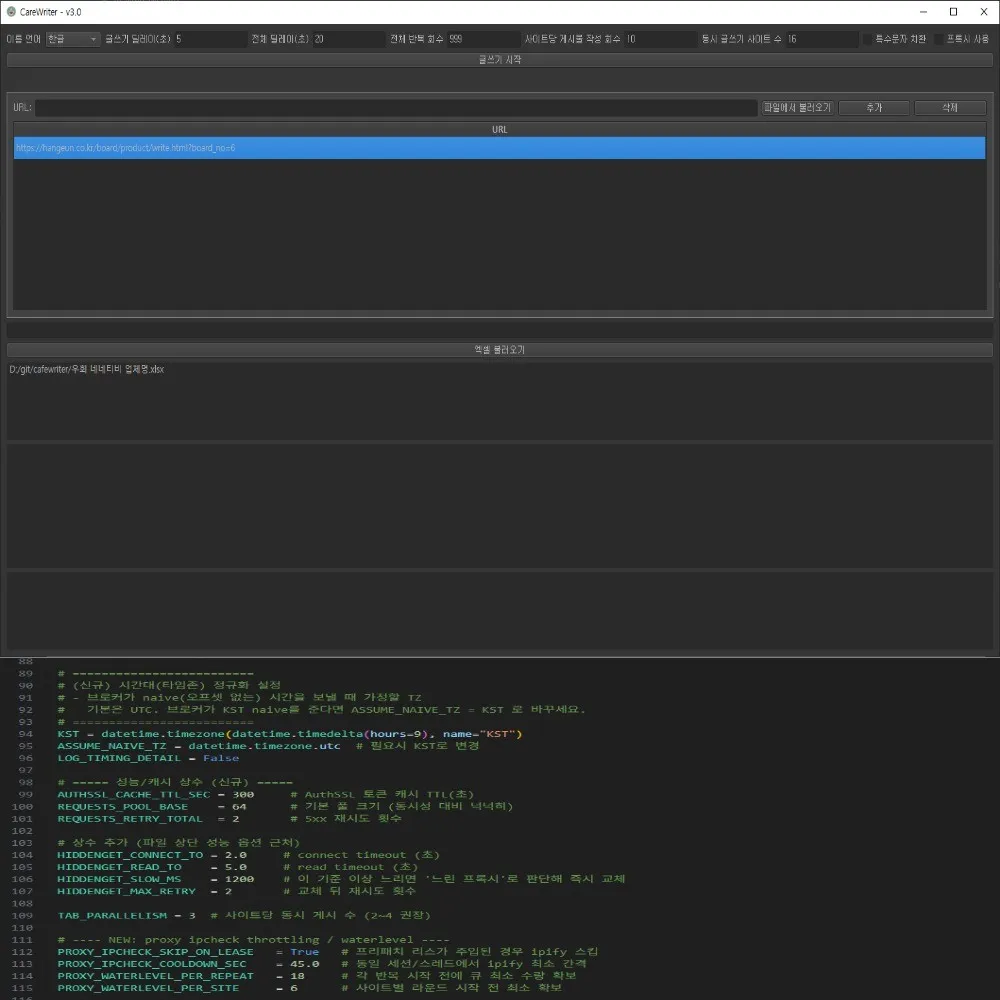Maximize the CareWriter window

point(953,11)
